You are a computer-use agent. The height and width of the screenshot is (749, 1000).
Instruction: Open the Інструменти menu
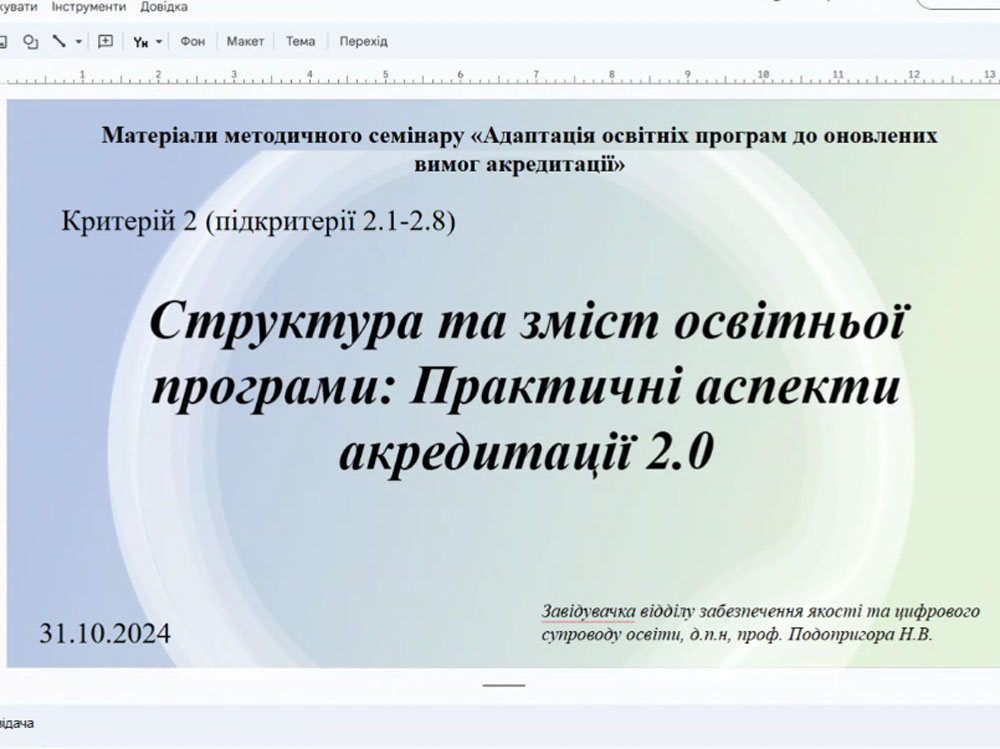point(89,7)
